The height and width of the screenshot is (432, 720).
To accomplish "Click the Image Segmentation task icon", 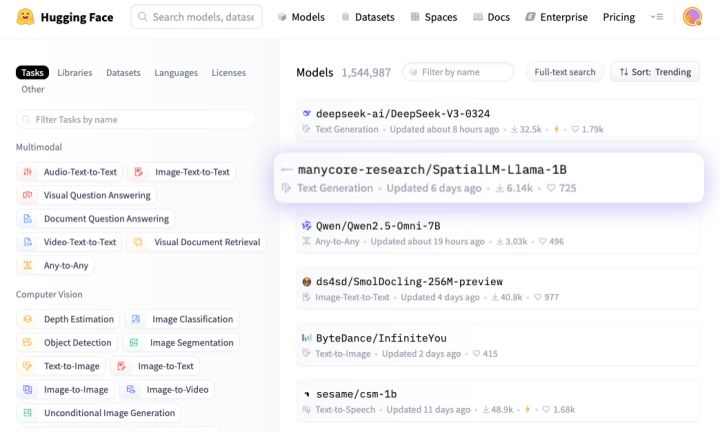I will (x=134, y=342).
